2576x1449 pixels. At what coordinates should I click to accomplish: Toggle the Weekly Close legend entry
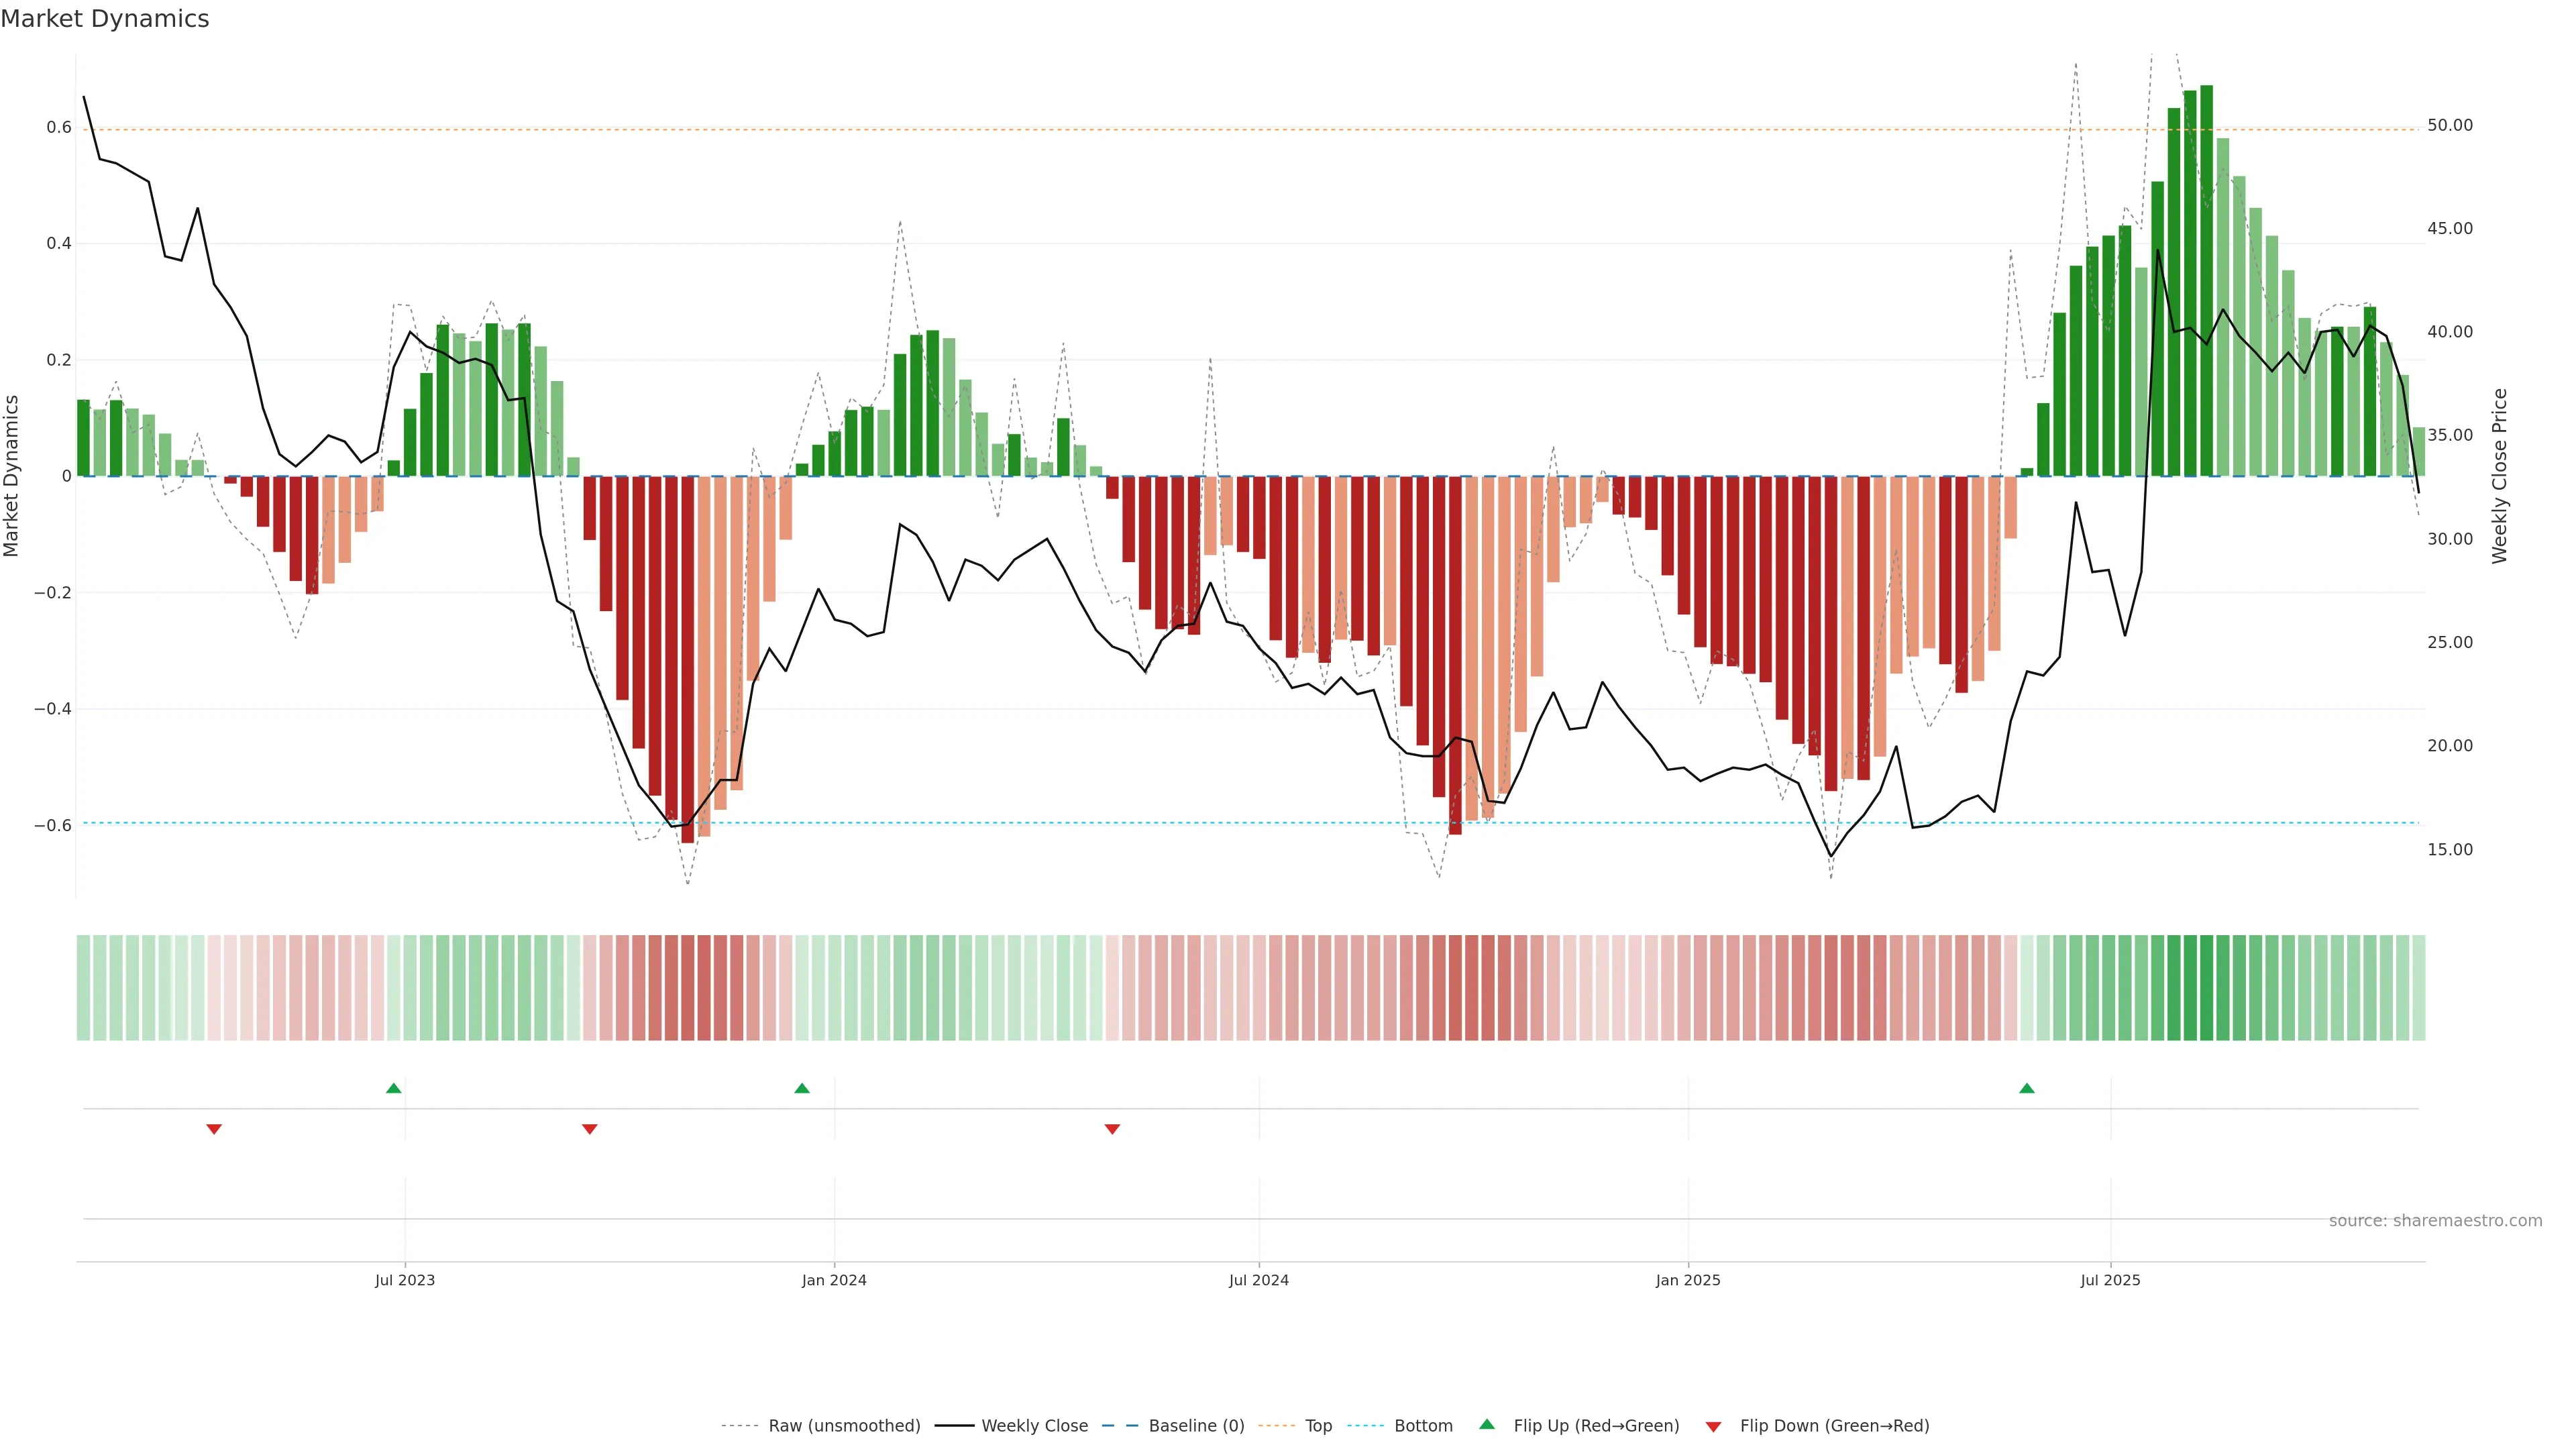[x=1034, y=1426]
